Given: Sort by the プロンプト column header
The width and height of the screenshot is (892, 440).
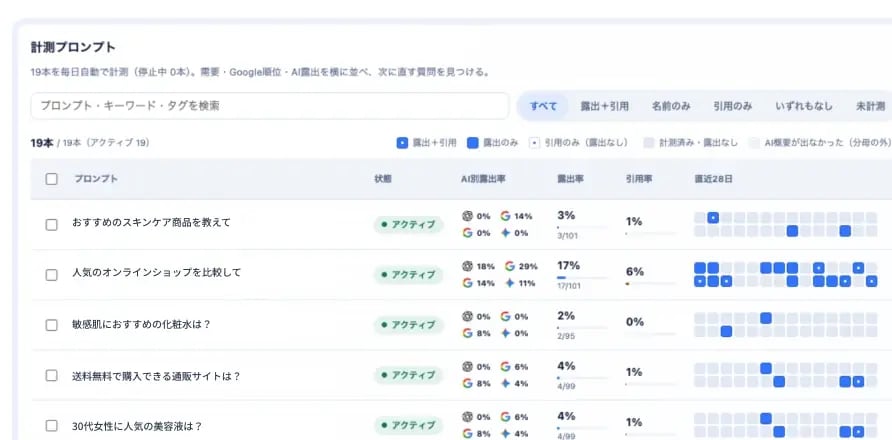Looking at the screenshot, I should tap(96, 179).
